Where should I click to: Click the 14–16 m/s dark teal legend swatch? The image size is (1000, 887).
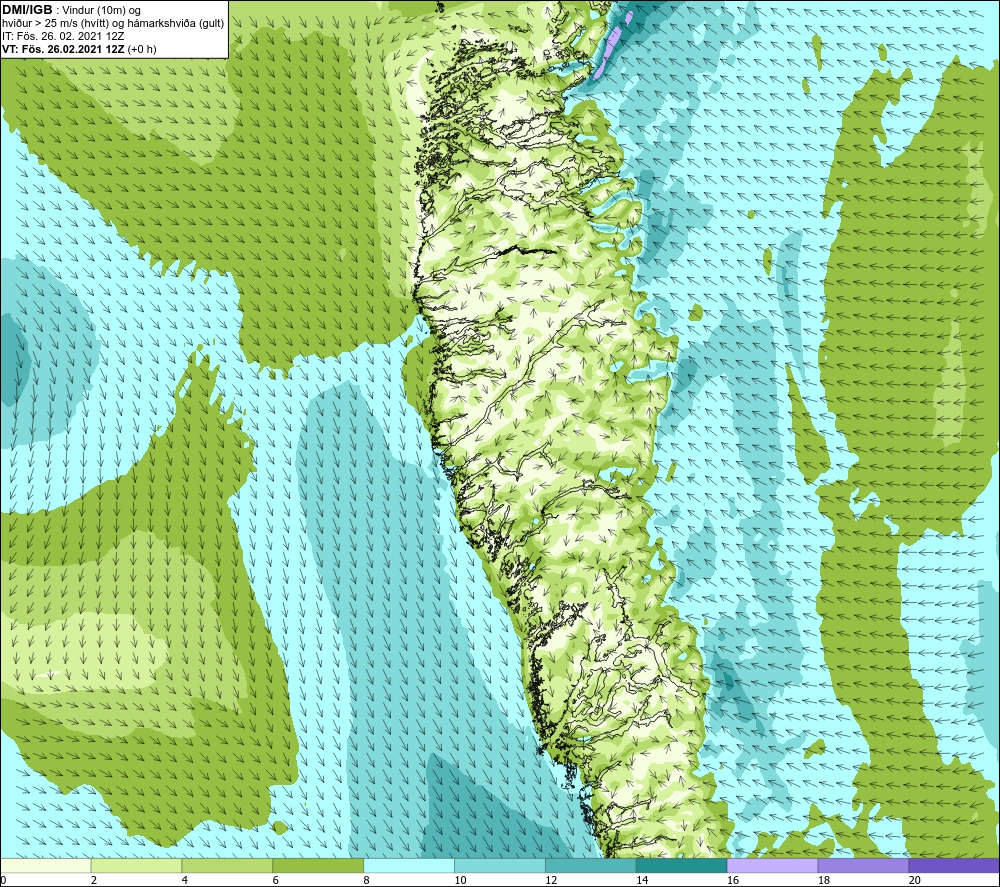pos(682,866)
